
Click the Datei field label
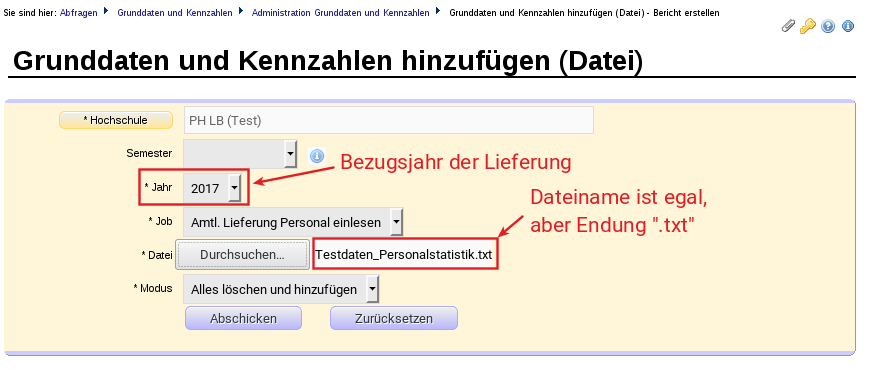(157, 255)
